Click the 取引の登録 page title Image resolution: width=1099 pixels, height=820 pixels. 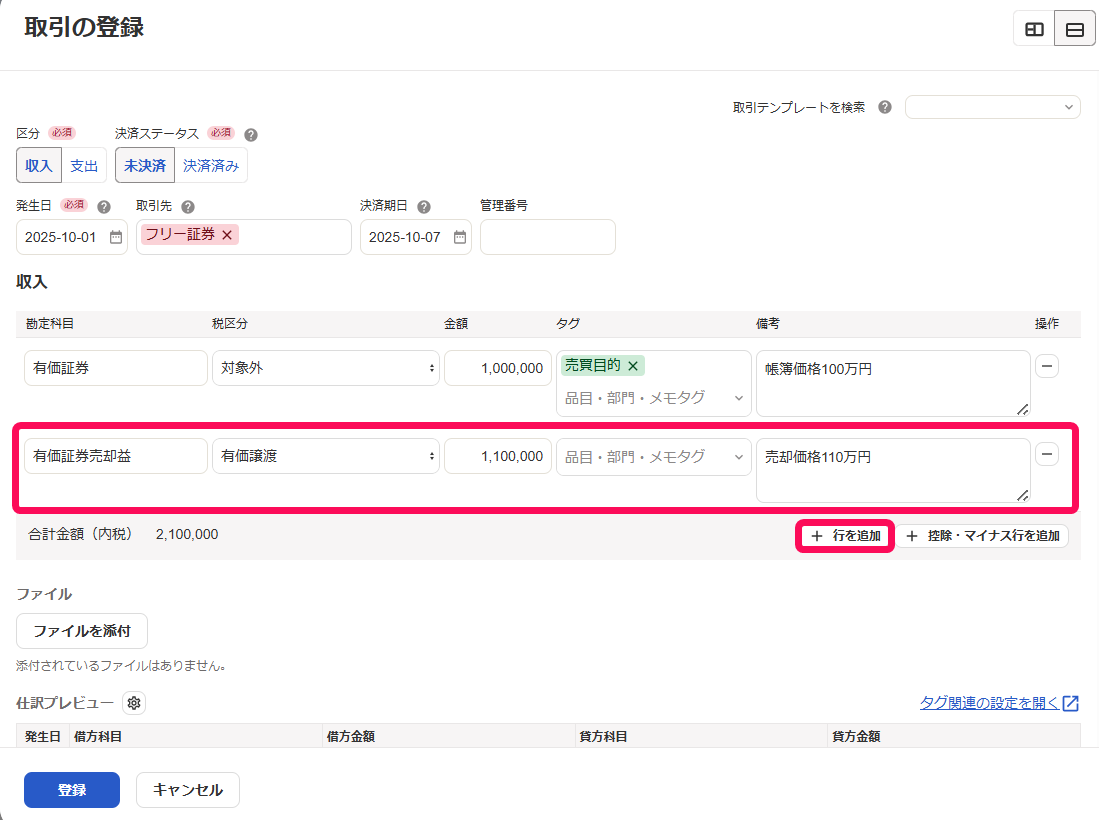click(x=84, y=27)
